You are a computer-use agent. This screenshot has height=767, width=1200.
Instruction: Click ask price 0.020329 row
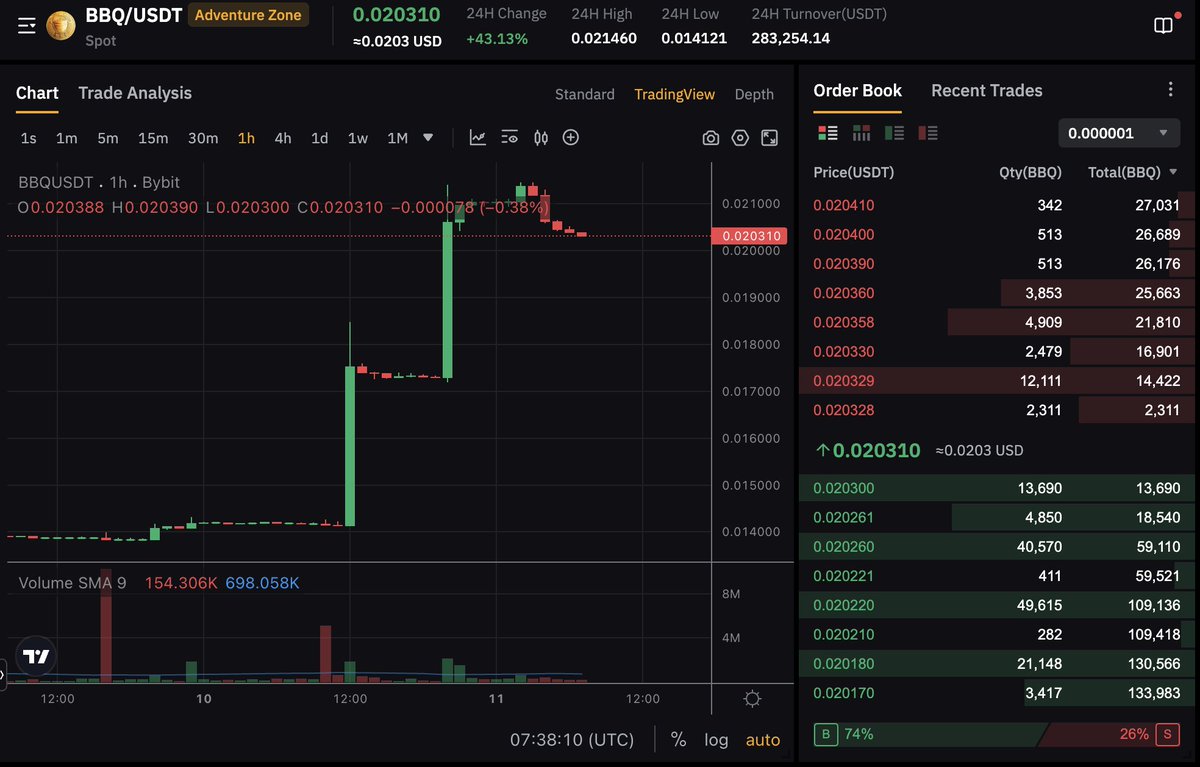(x=997, y=381)
